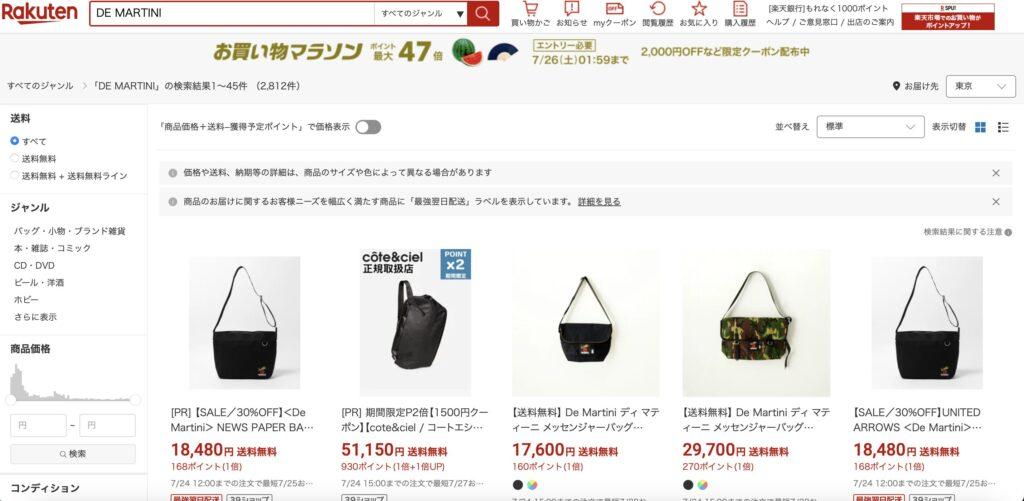Click the red search magnifier button
1024x501 pixels.
click(x=483, y=13)
